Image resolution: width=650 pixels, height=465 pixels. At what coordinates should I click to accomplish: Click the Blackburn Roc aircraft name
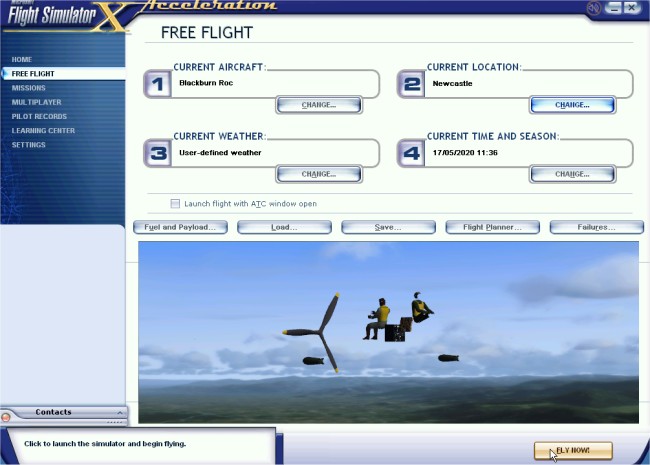tap(206, 83)
